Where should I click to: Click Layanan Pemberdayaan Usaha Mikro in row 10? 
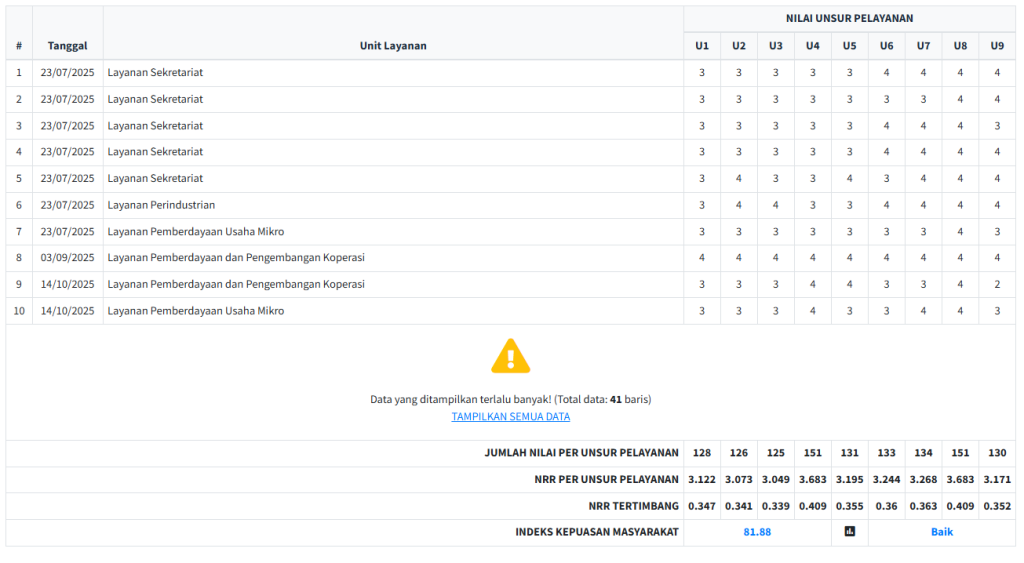click(195, 311)
